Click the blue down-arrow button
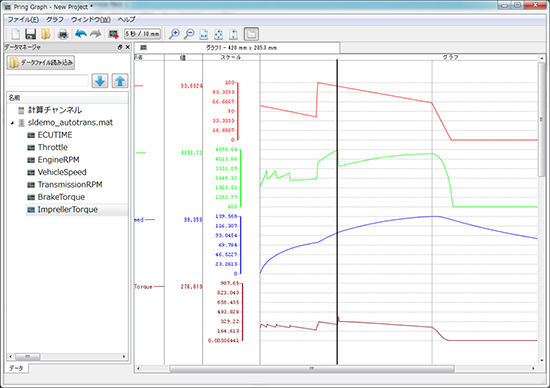The width and height of the screenshot is (550, 388). pos(100,81)
